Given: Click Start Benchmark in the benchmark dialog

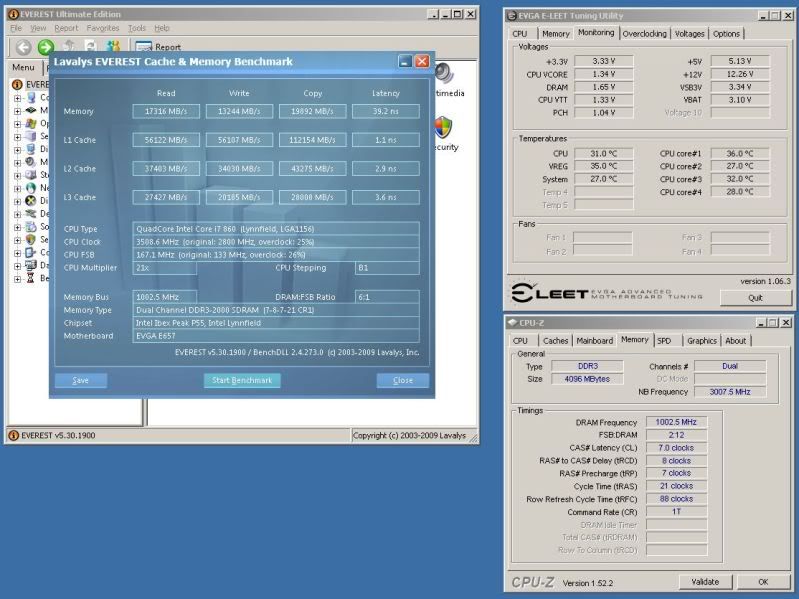Looking at the screenshot, I should click(242, 380).
